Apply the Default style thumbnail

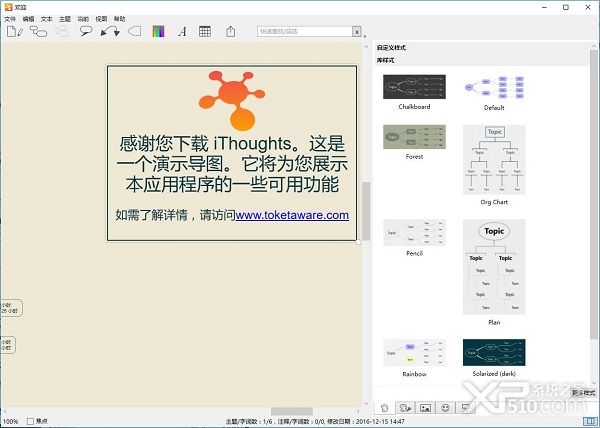point(494,87)
